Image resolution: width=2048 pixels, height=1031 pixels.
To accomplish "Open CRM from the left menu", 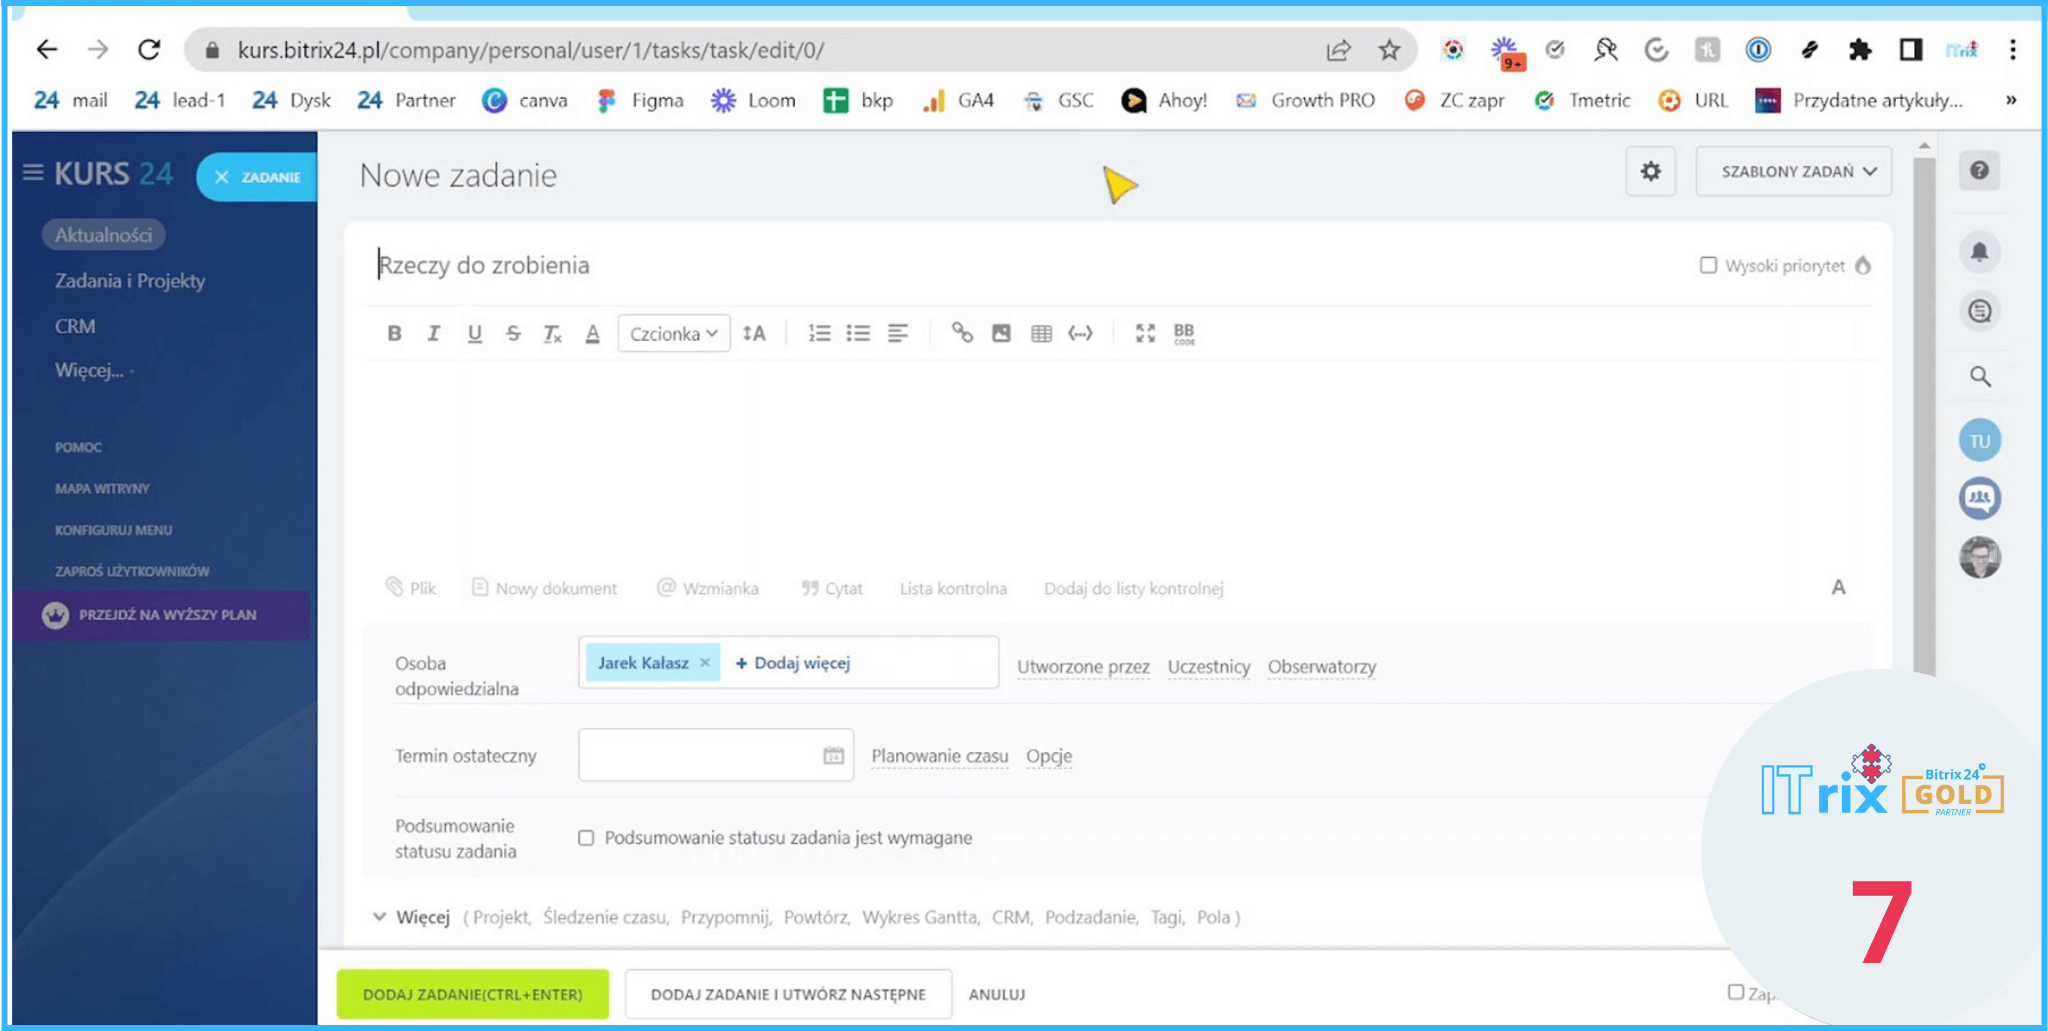I will [x=75, y=326].
